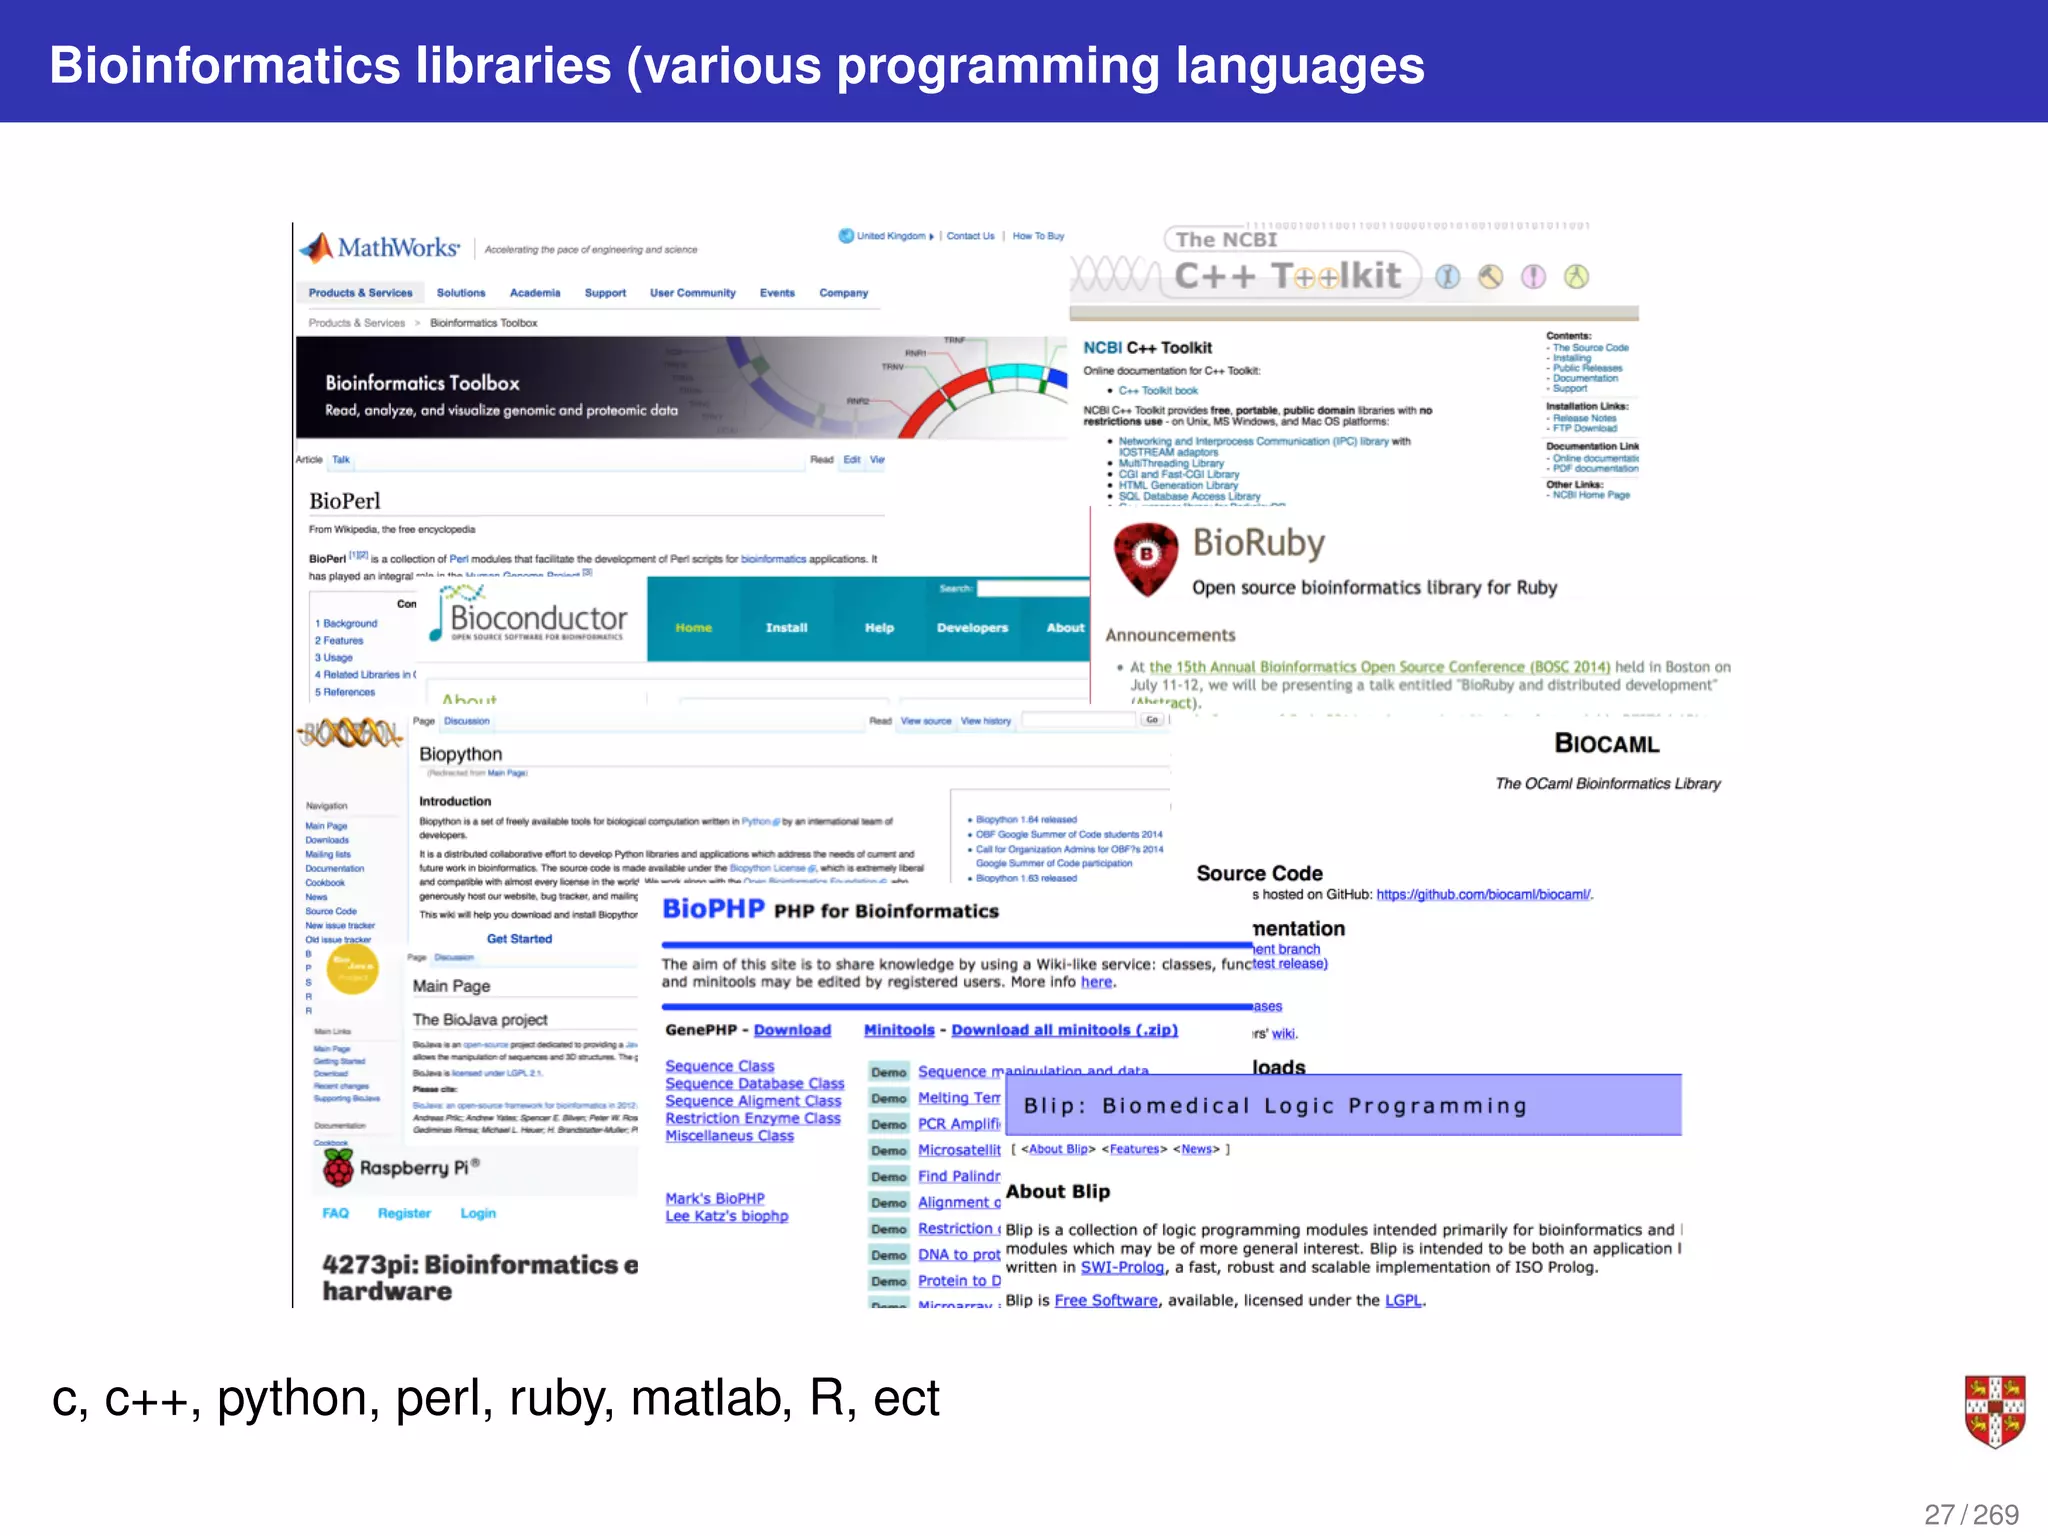Open Blip Features link
This screenshot has height=1536, width=2048.
[1134, 1150]
